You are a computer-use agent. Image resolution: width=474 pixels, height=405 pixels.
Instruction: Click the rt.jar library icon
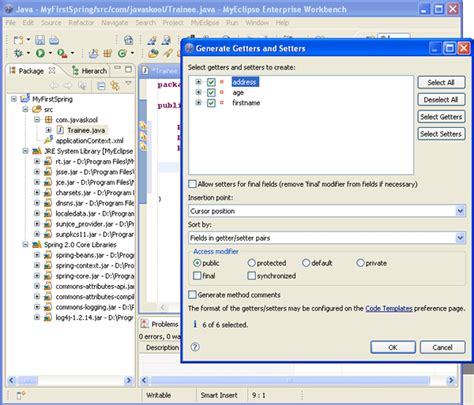[x=48, y=162]
